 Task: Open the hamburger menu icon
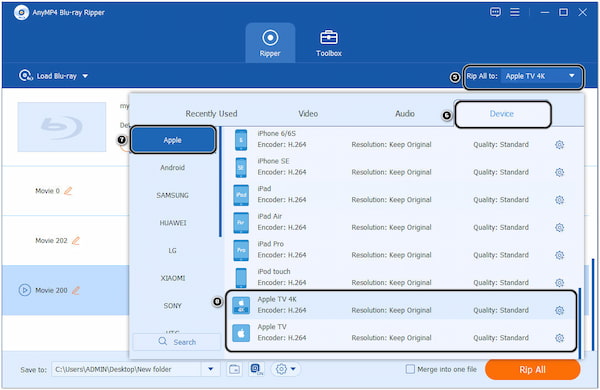tap(515, 12)
